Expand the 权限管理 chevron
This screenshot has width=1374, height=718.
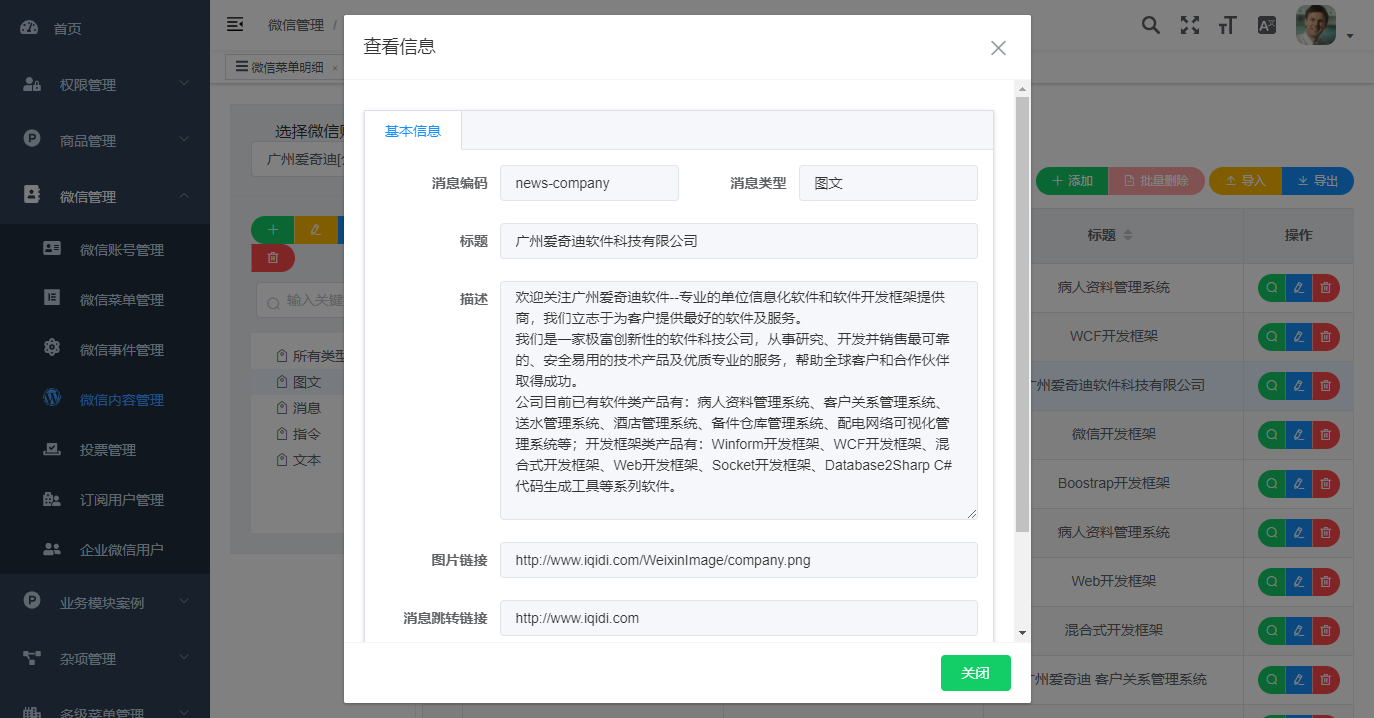click(x=184, y=84)
